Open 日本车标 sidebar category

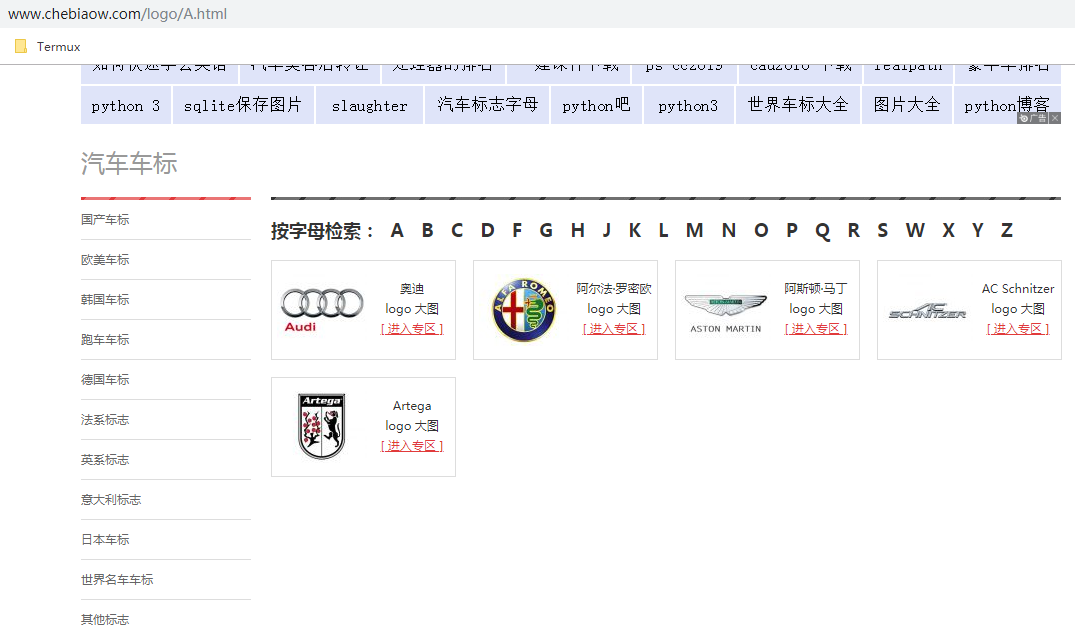[105, 539]
